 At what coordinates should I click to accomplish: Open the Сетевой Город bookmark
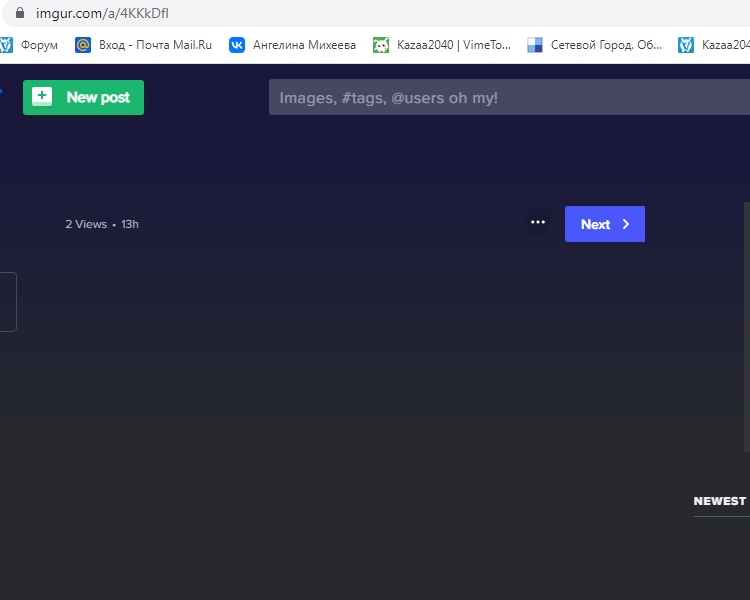coord(606,45)
